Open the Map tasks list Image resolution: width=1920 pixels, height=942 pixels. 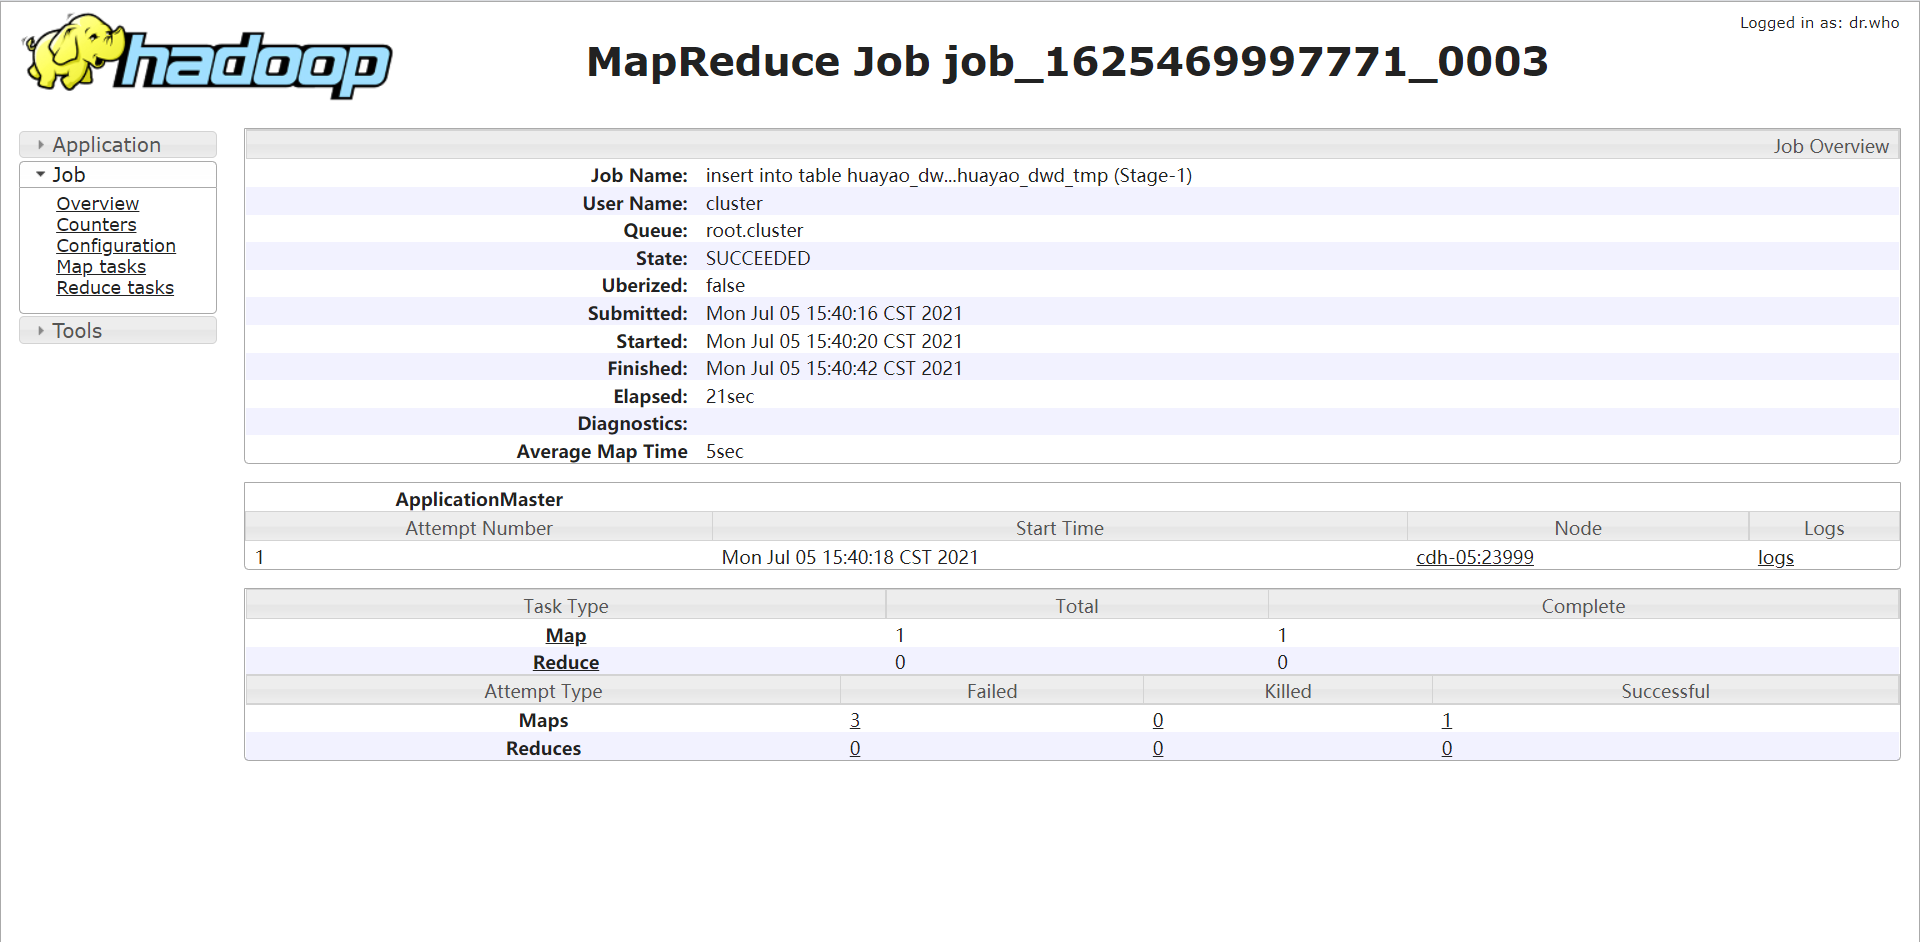click(101, 266)
